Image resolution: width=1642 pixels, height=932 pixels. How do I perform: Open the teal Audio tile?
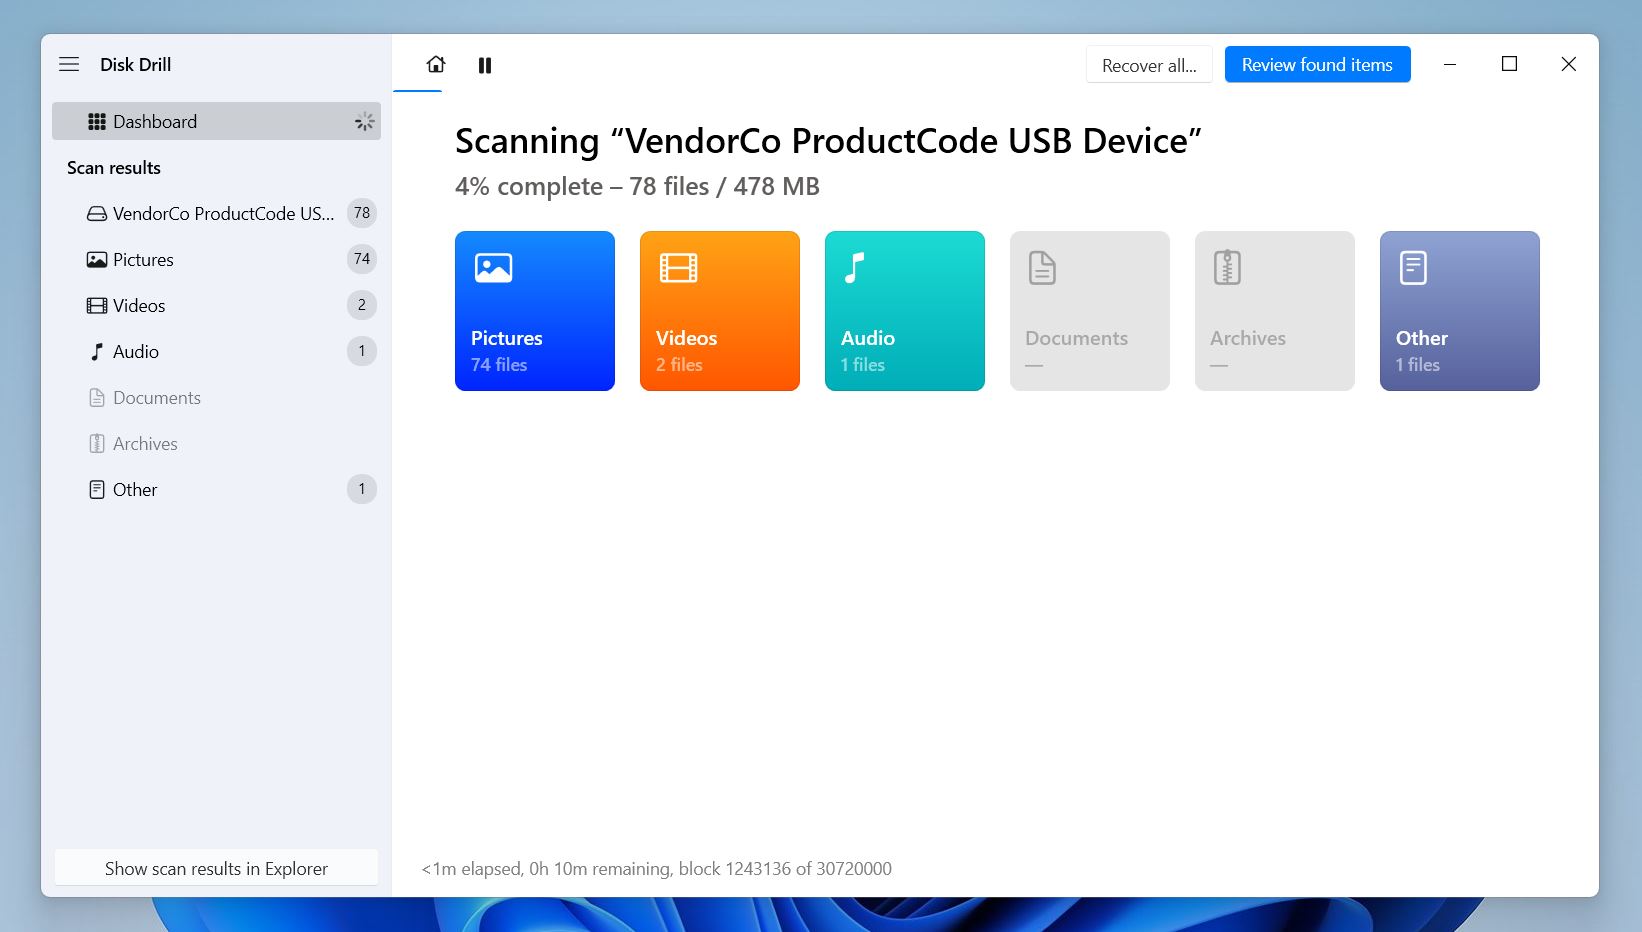click(x=904, y=311)
